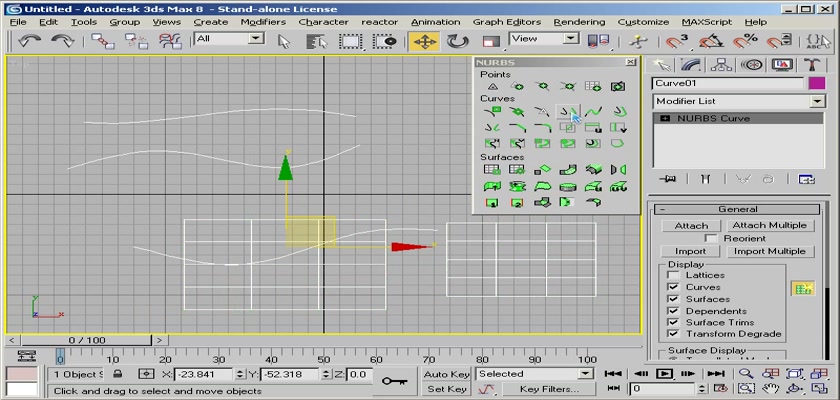Toggle the Spinner Snap icon
Image resolution: width=840 pixels, height=400 pixels.
pyautogui.click(x=778, y=42)
